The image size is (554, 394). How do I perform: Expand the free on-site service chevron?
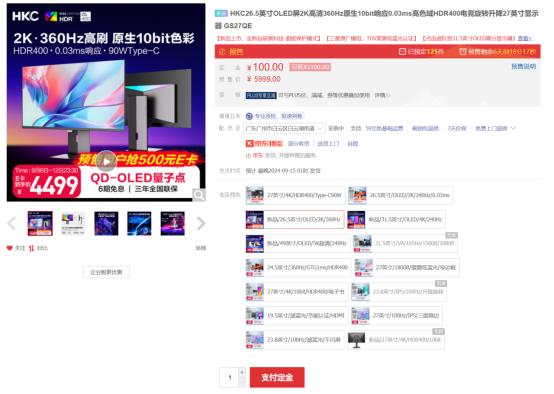pos(513,128)
